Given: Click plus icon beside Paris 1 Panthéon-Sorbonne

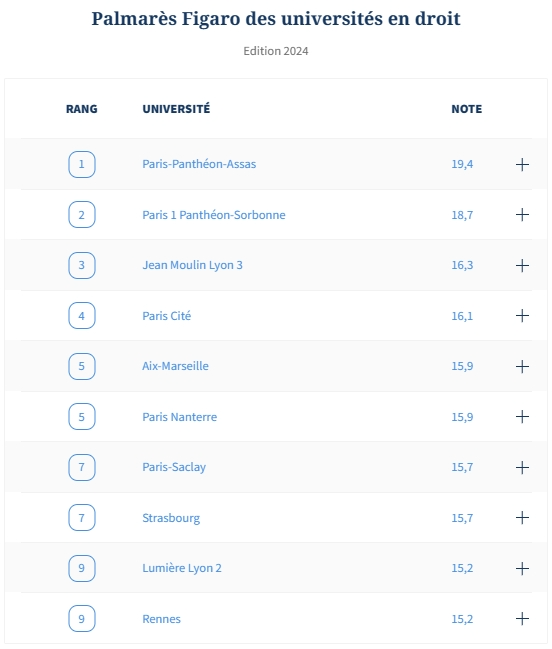Looking at the screenshot, I should point(522,214).
